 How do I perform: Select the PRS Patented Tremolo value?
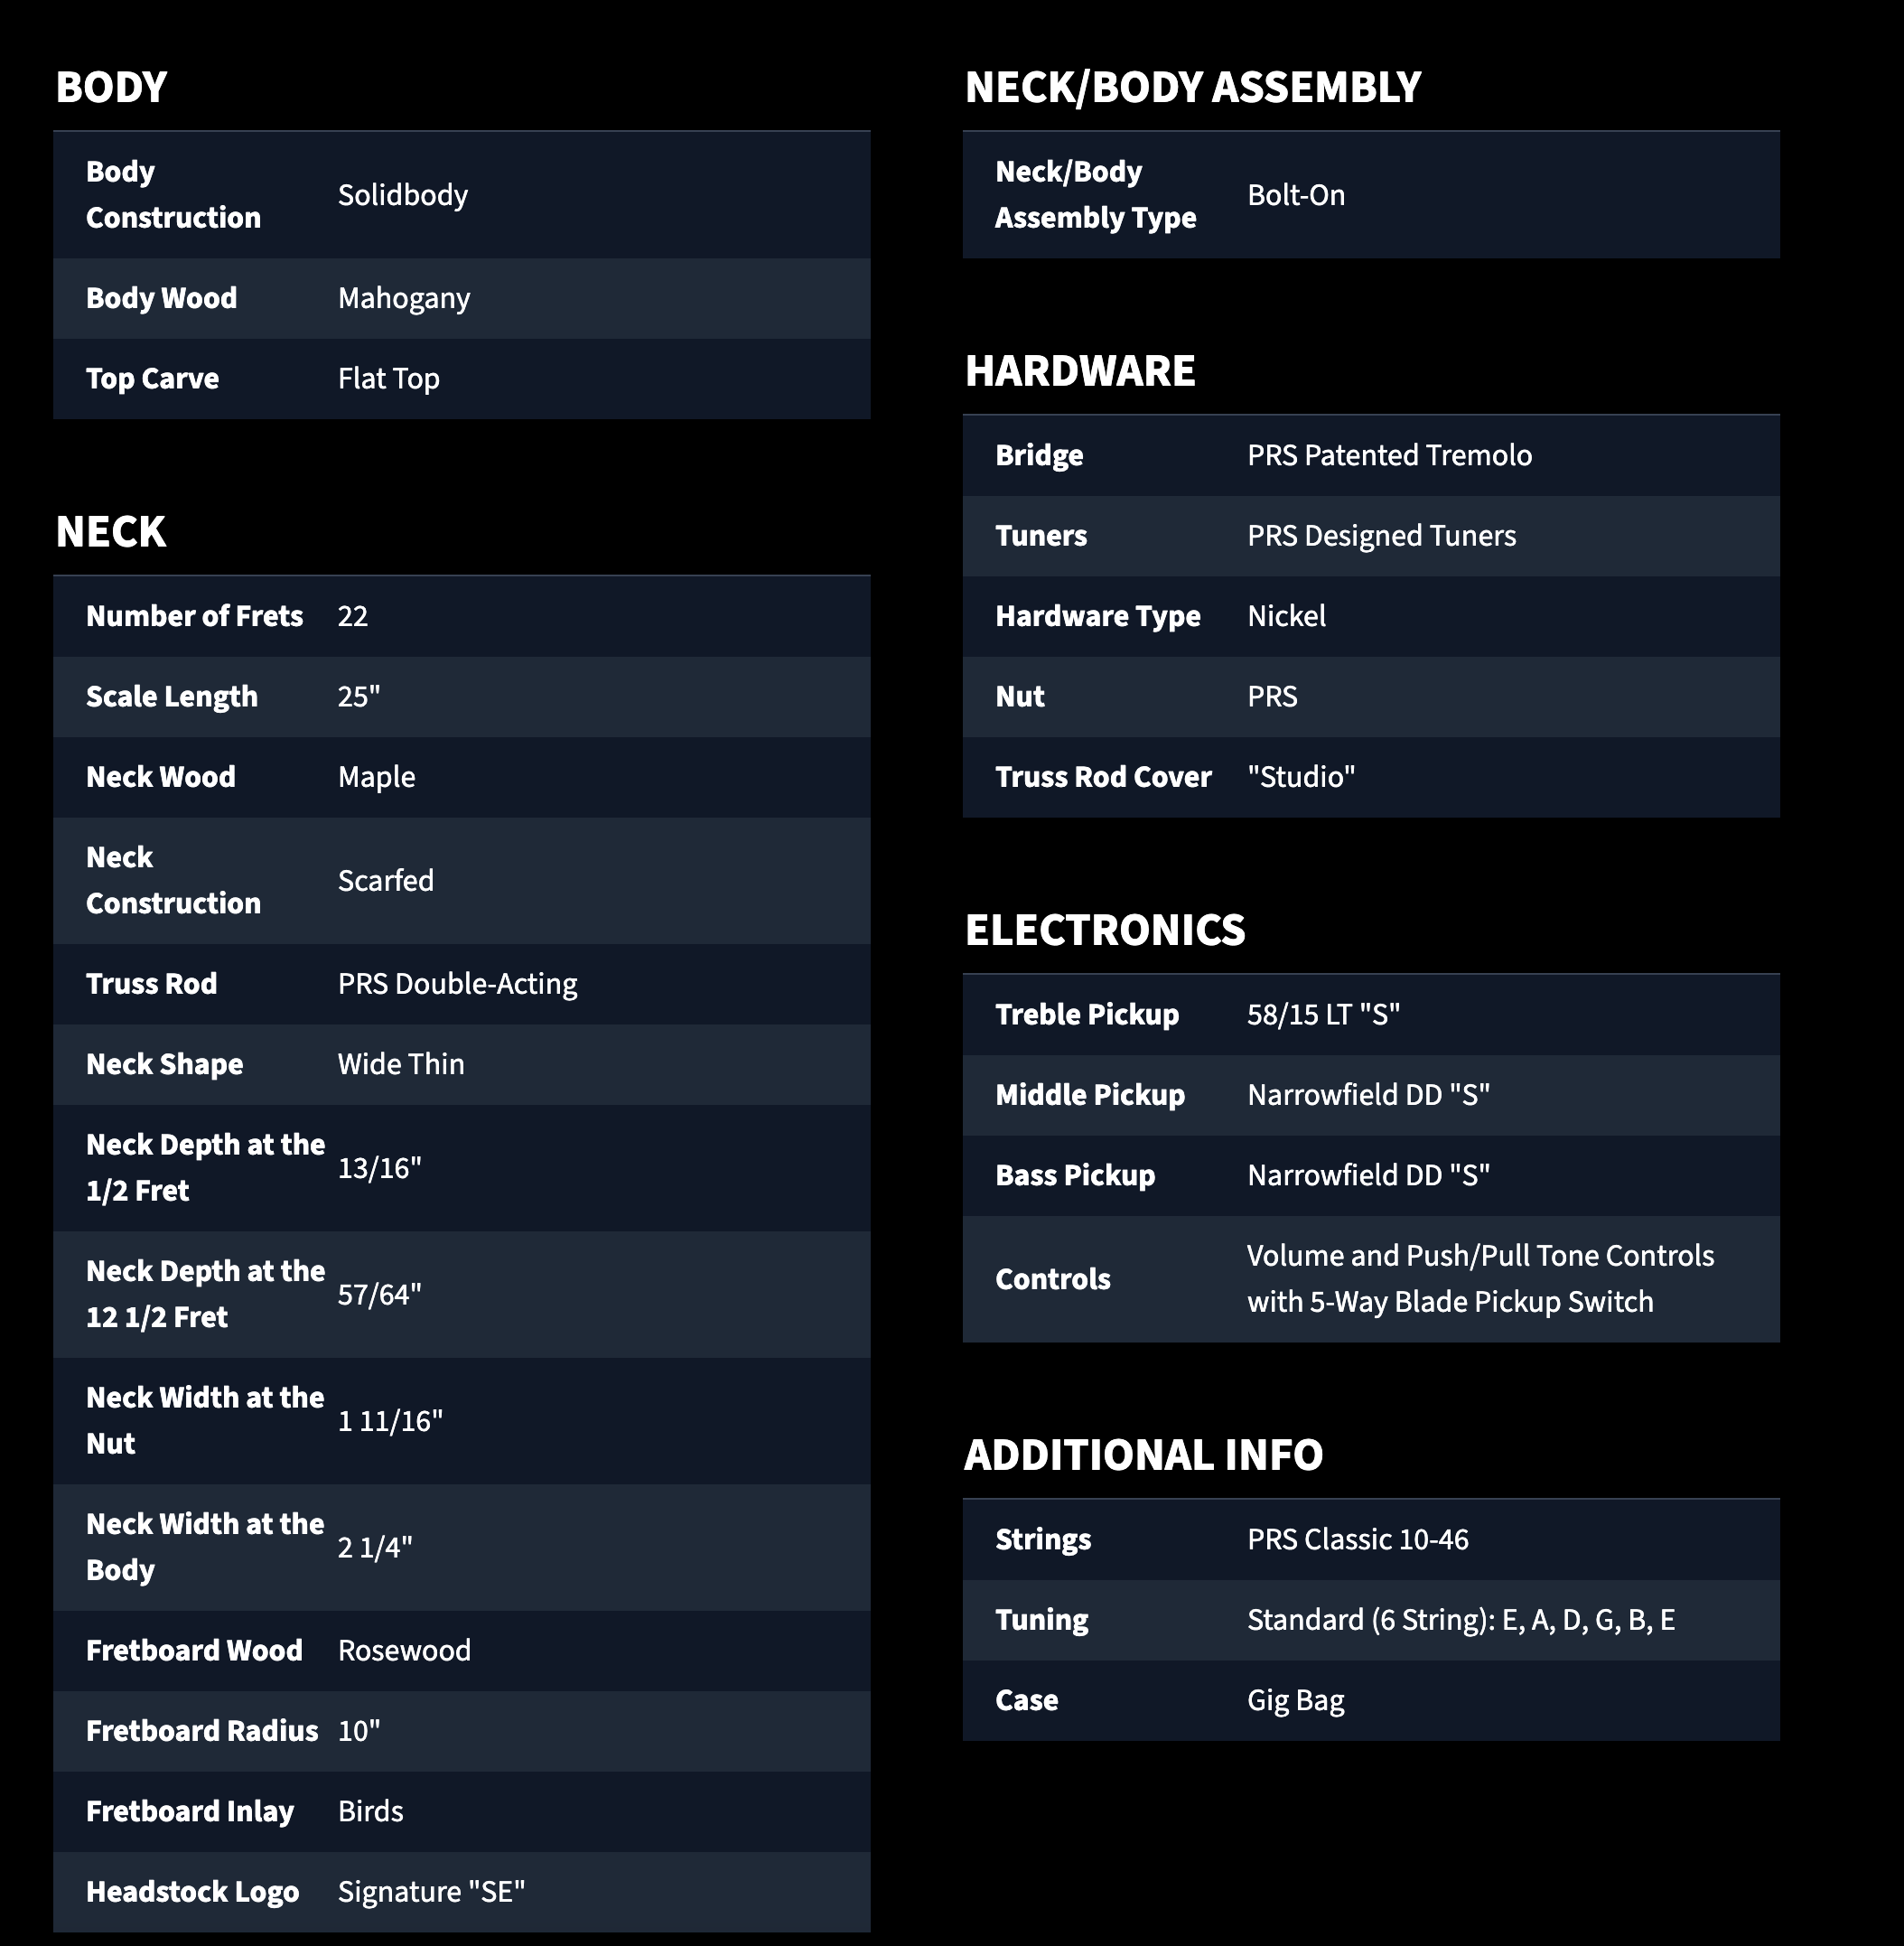[x=1389, y=455]
